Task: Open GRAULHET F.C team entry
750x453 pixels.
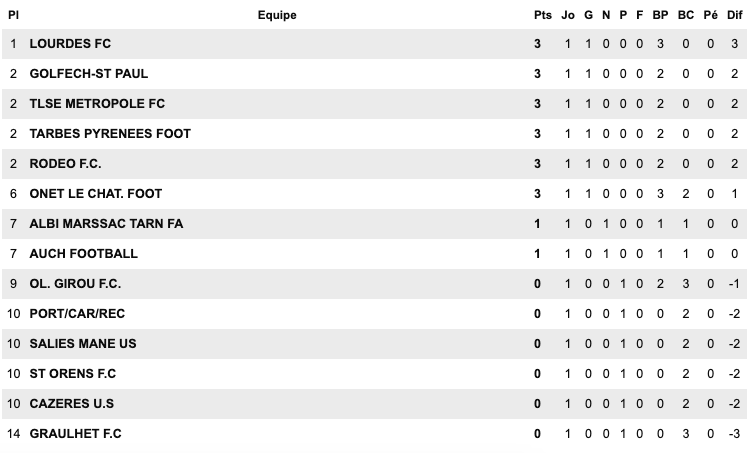Action: [76, 434]
